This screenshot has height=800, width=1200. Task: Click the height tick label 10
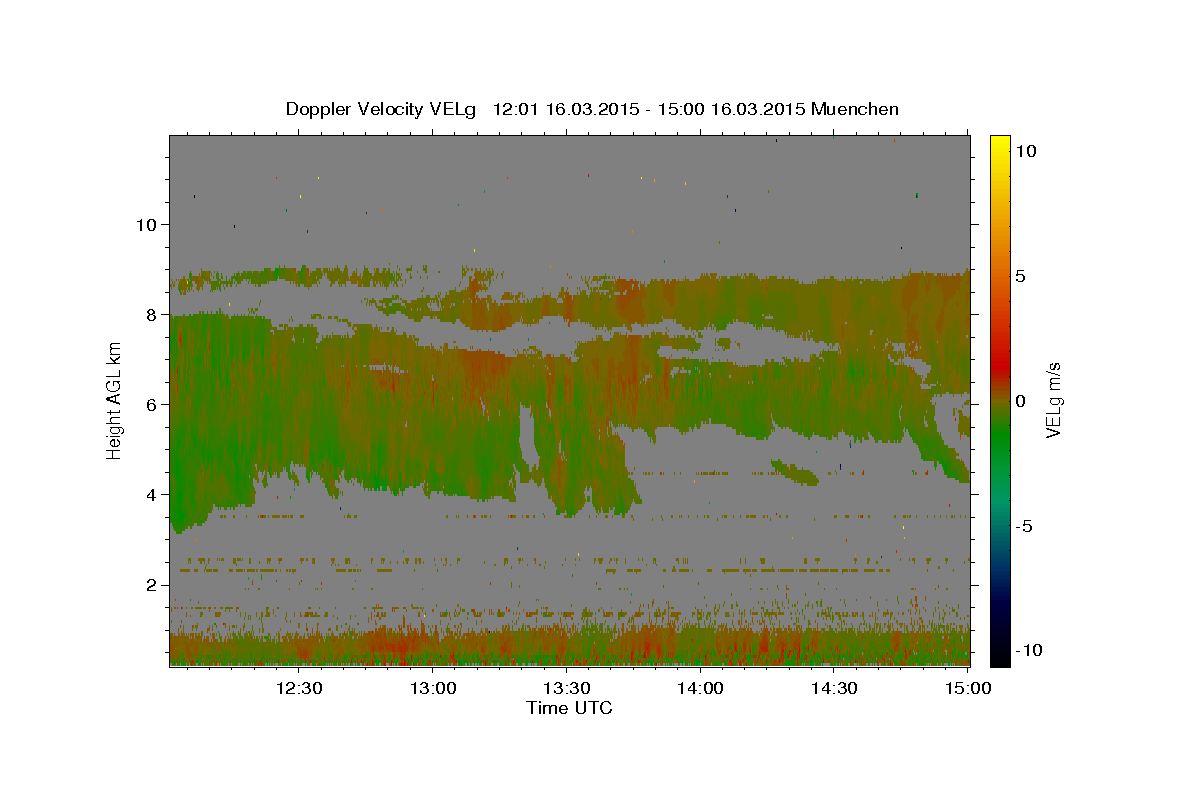[x=147, y=224]
